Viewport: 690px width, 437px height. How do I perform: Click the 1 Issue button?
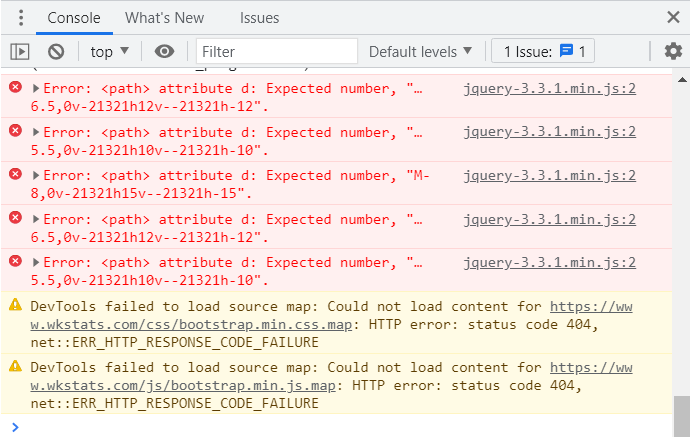(x=543, y=51)
